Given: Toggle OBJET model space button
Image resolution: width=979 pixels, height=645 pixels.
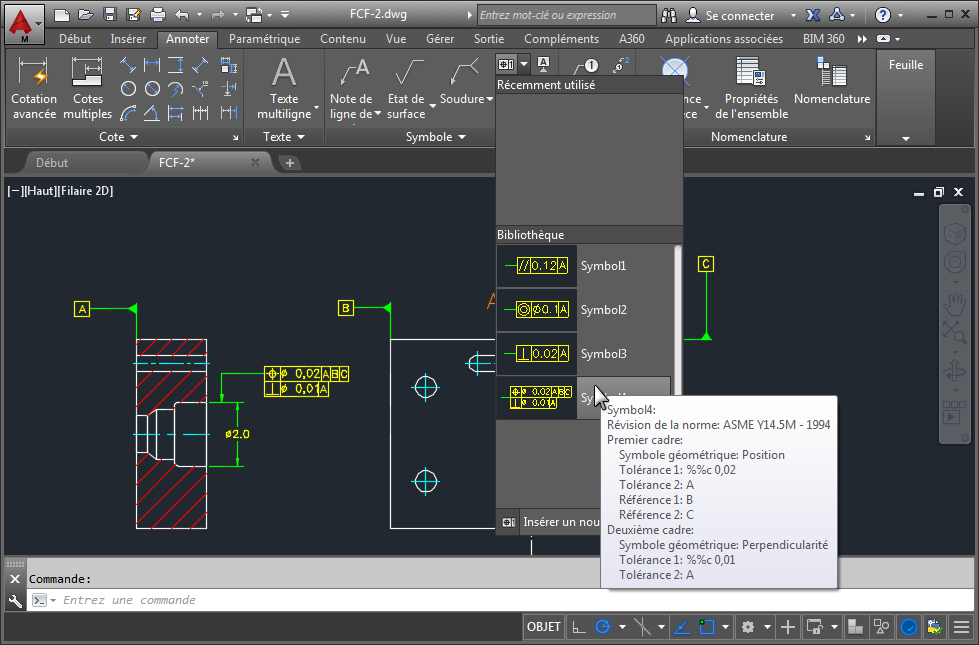Looking at the screenshot, I should pyautogui.click(x=543, y=627).
